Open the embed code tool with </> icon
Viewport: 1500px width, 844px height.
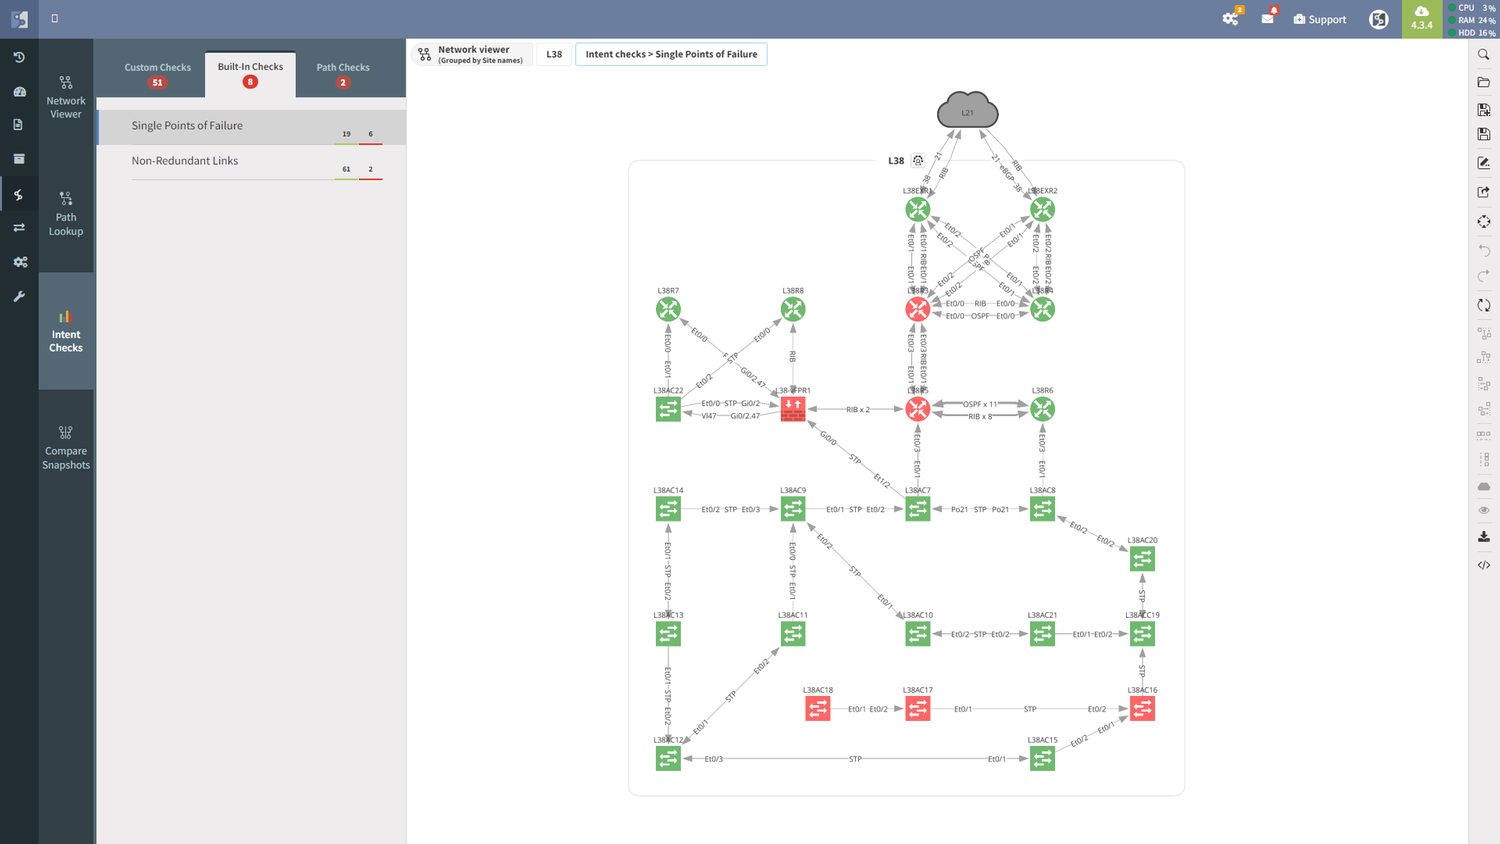(x=1484, y=565)
